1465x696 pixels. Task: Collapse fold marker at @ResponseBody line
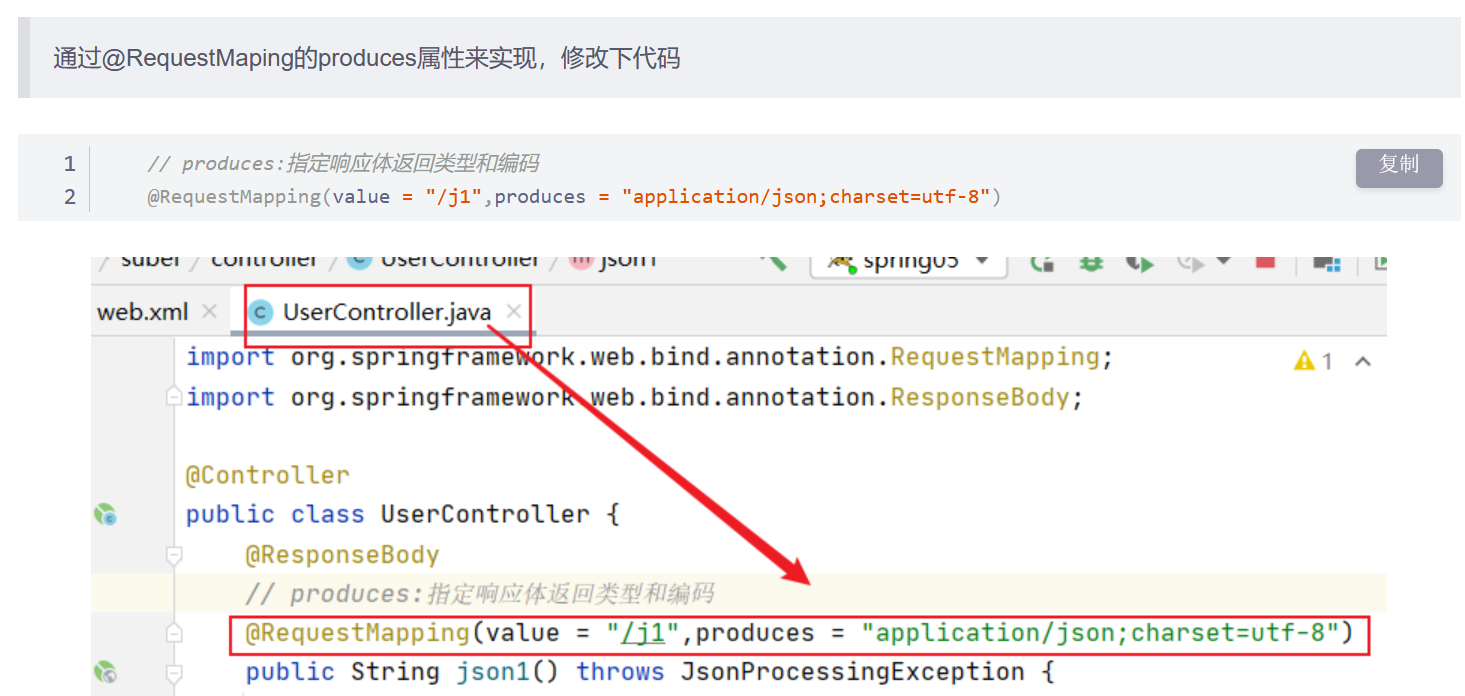[175, 555]
